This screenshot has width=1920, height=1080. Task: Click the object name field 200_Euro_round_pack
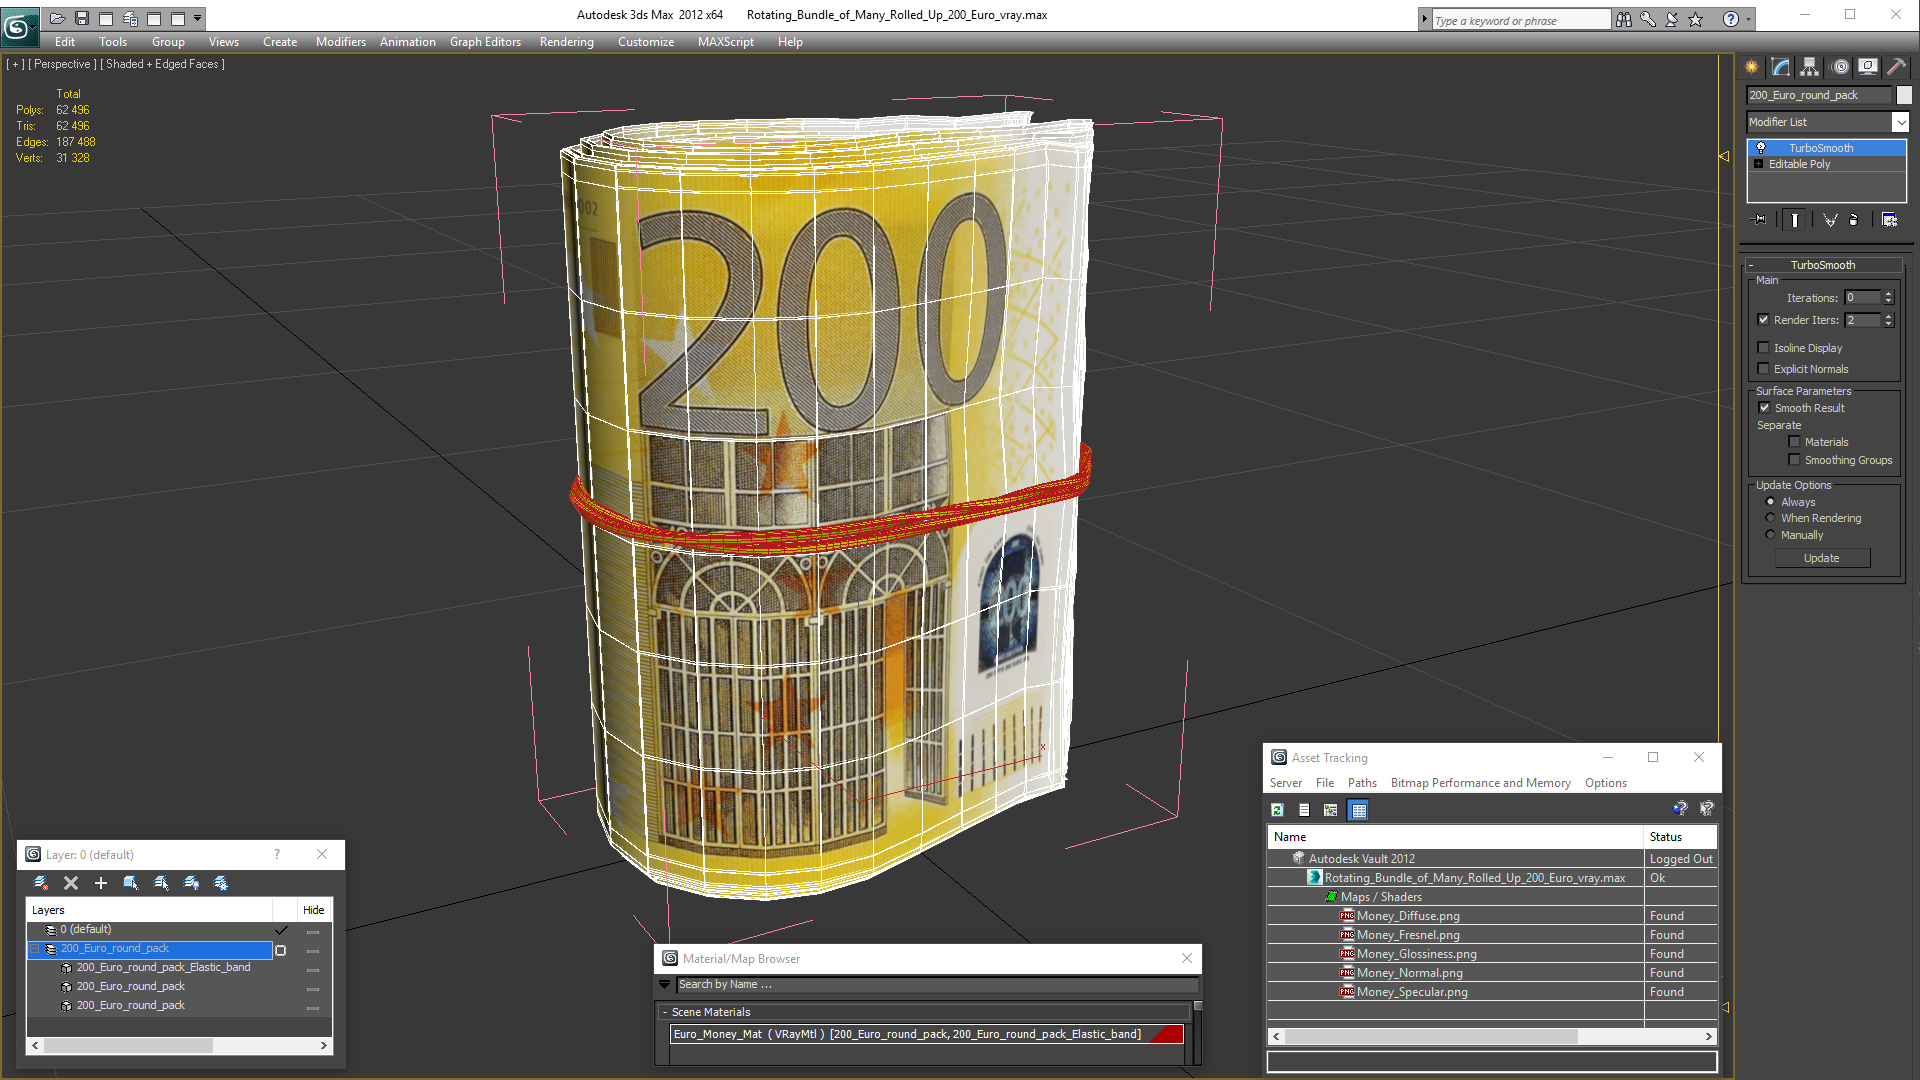coord(1819,95)
